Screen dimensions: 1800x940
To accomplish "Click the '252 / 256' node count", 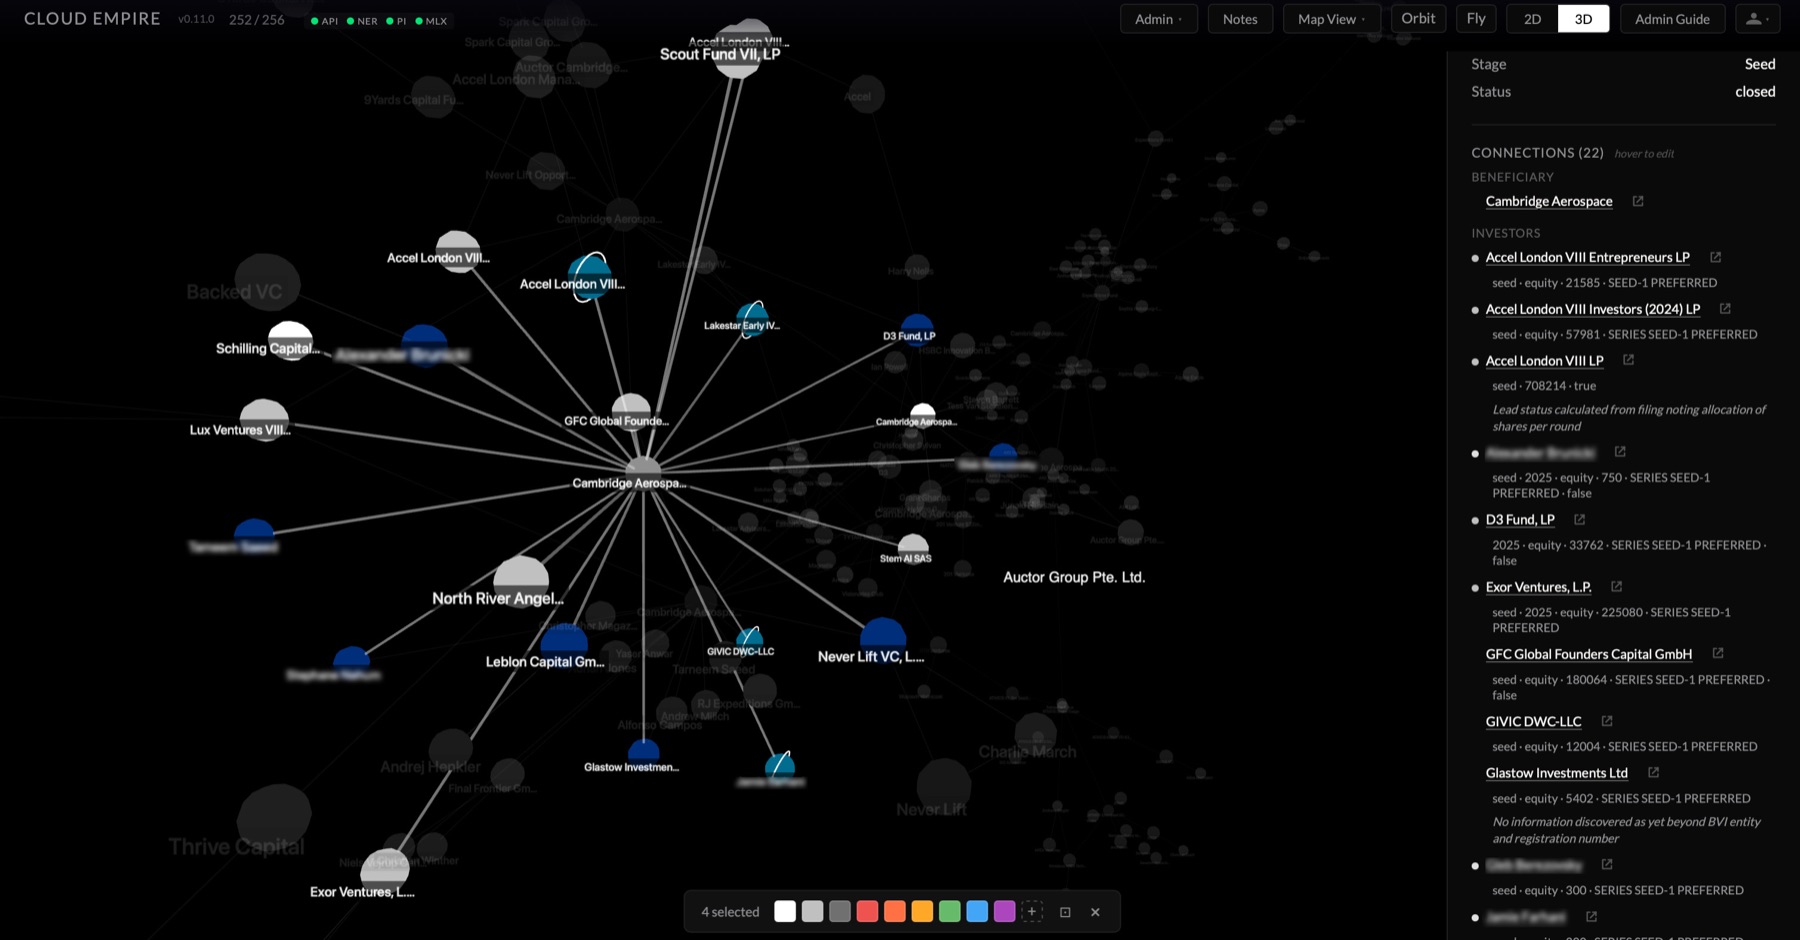I will coord(256,20).
